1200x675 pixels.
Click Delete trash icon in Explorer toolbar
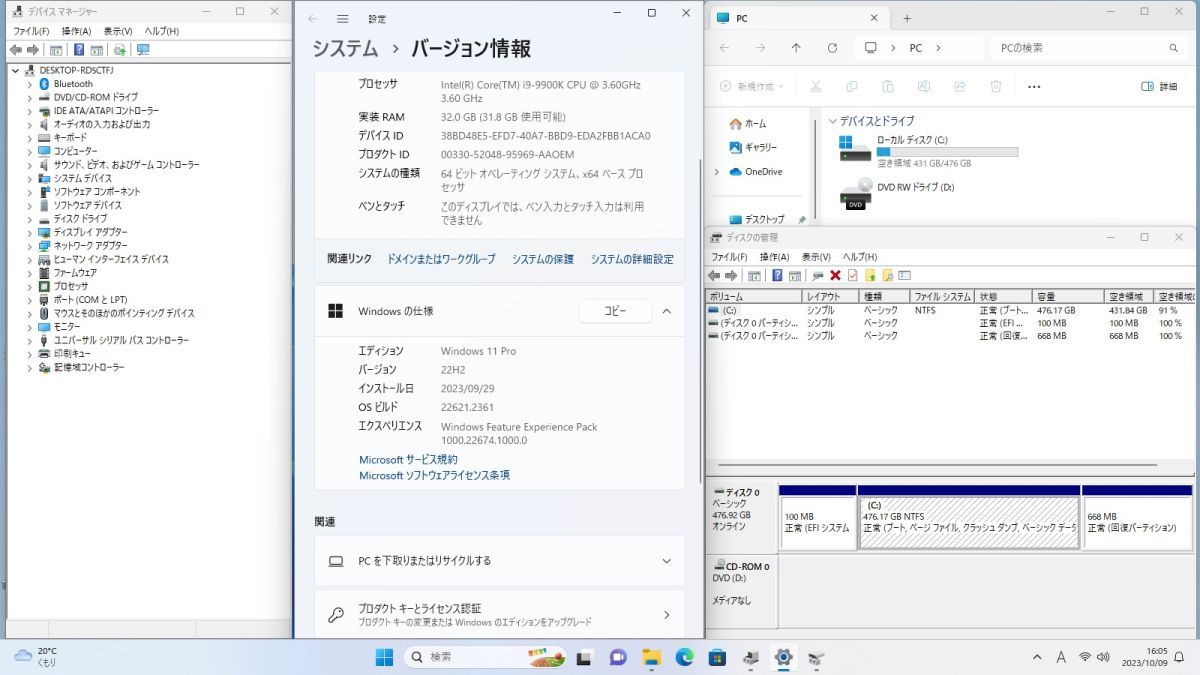tap(996, 87)
